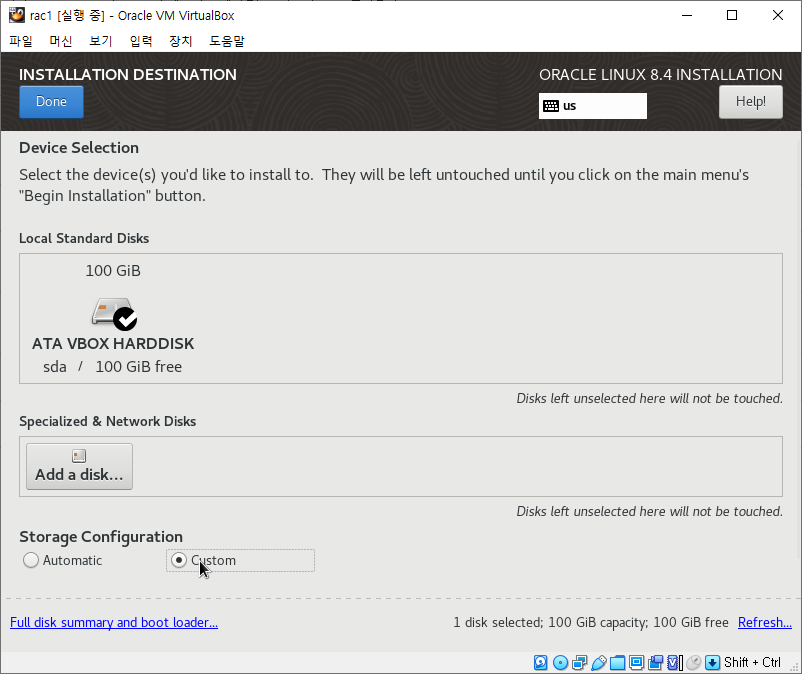Image resolution: width=802 pixels, height=674 pixels.
Task: Click the mouse integration status icon
Action: [x=694, y=663]
